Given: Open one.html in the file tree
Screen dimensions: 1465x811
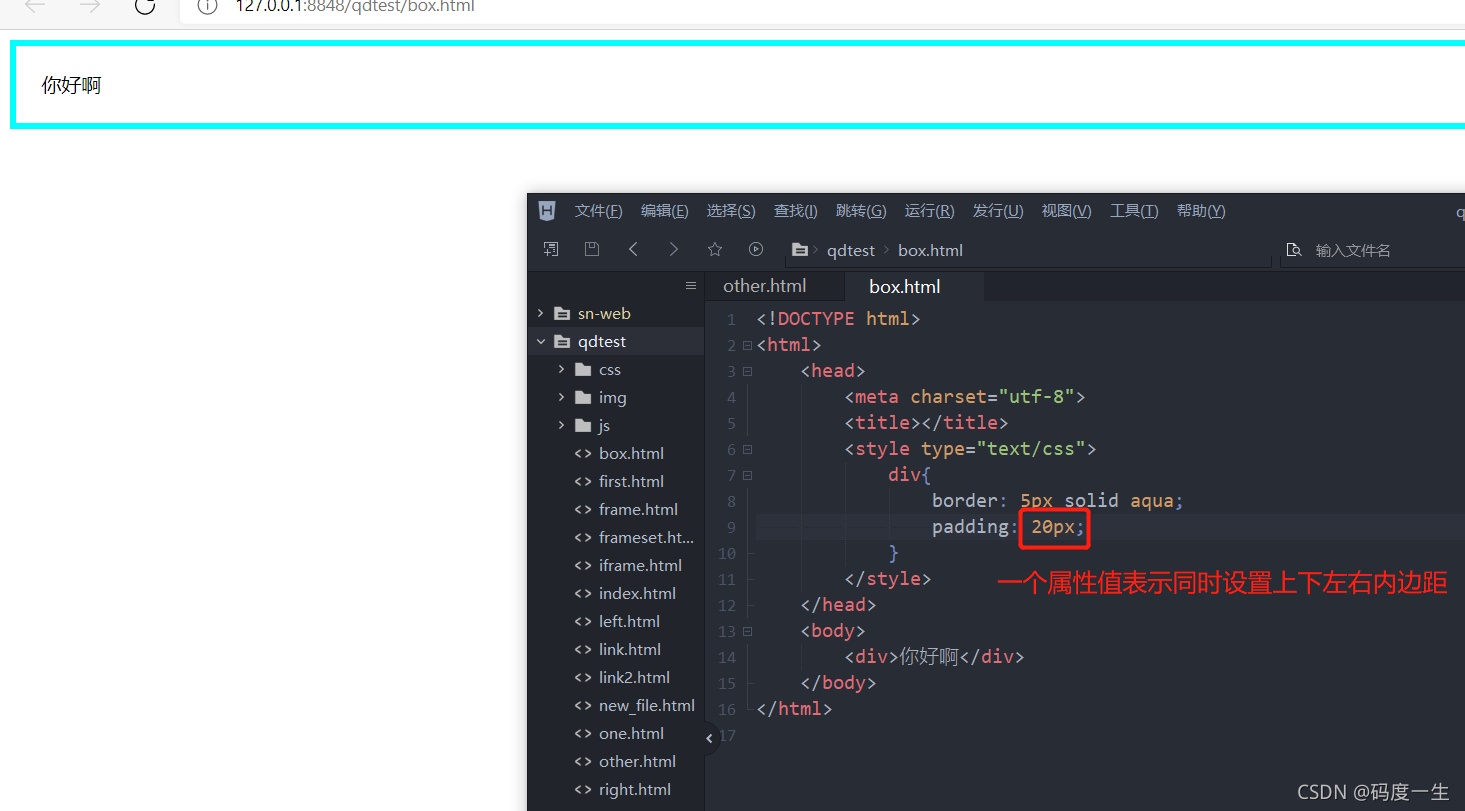Looking at the screenshot, I should 629,733.
